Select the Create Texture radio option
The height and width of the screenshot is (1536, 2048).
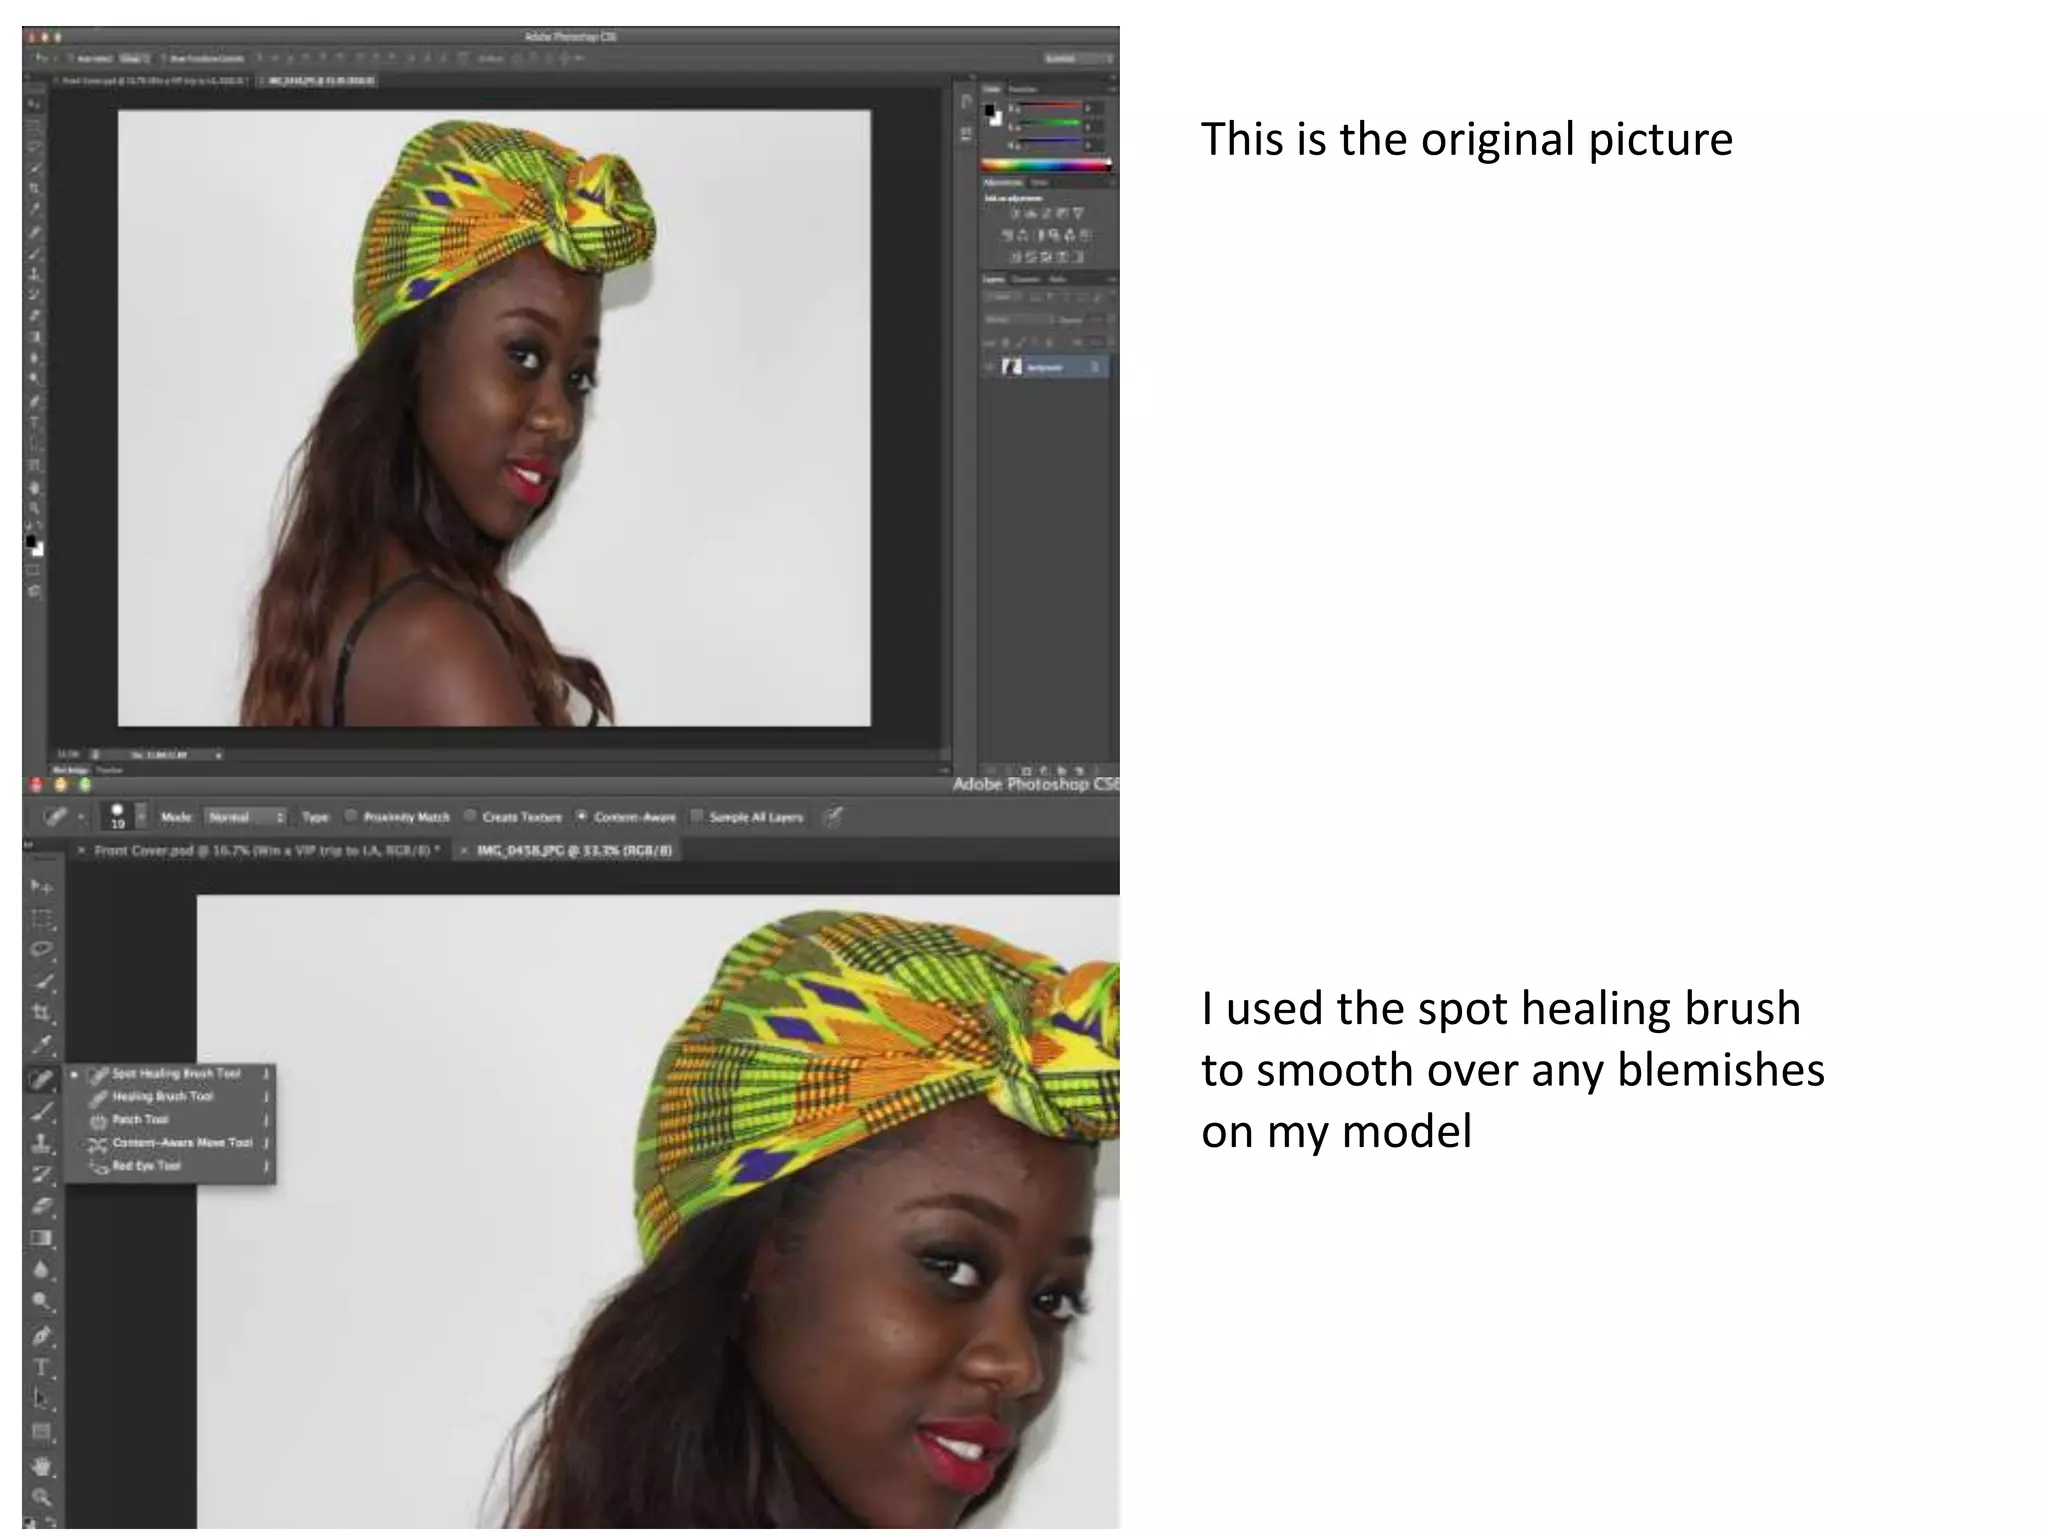tap(469, 817)
